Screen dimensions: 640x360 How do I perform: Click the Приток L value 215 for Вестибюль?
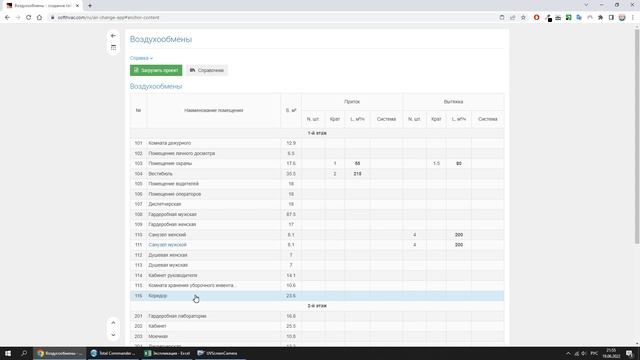(x=357, y=174)
